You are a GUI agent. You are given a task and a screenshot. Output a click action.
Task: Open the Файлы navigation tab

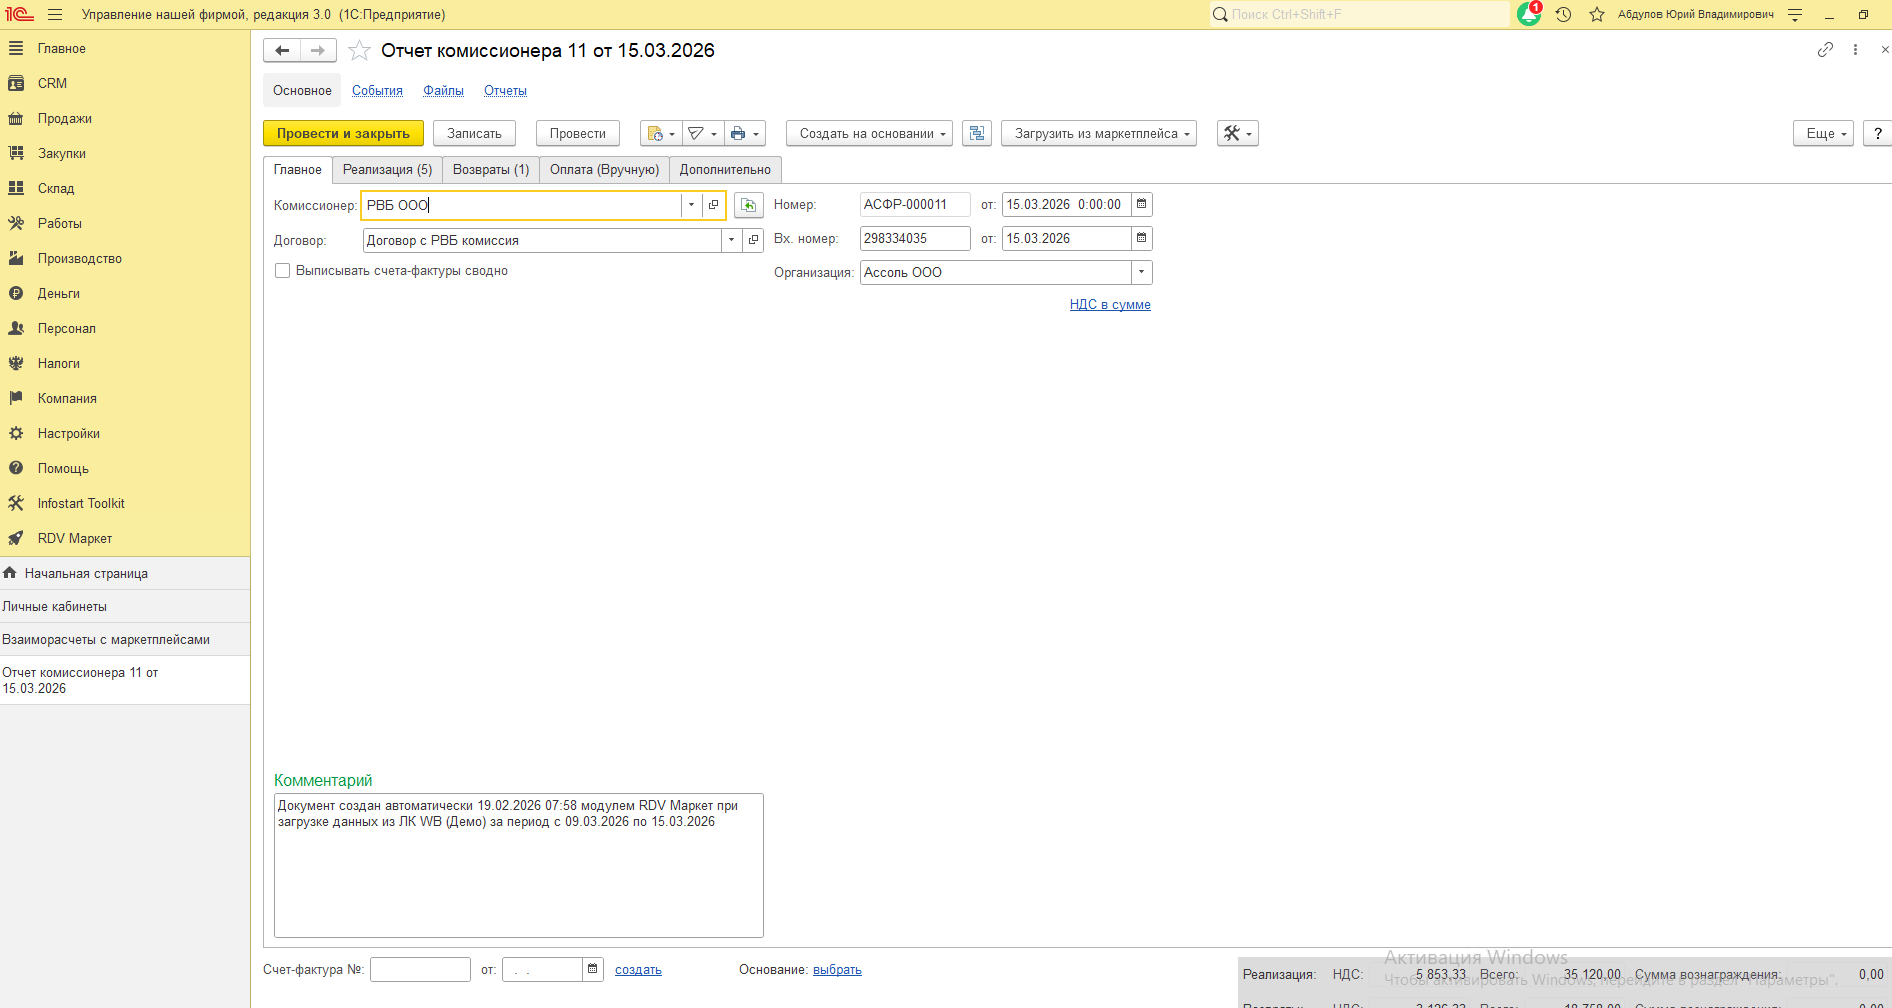pyautogui.click(x=443, y=91)
